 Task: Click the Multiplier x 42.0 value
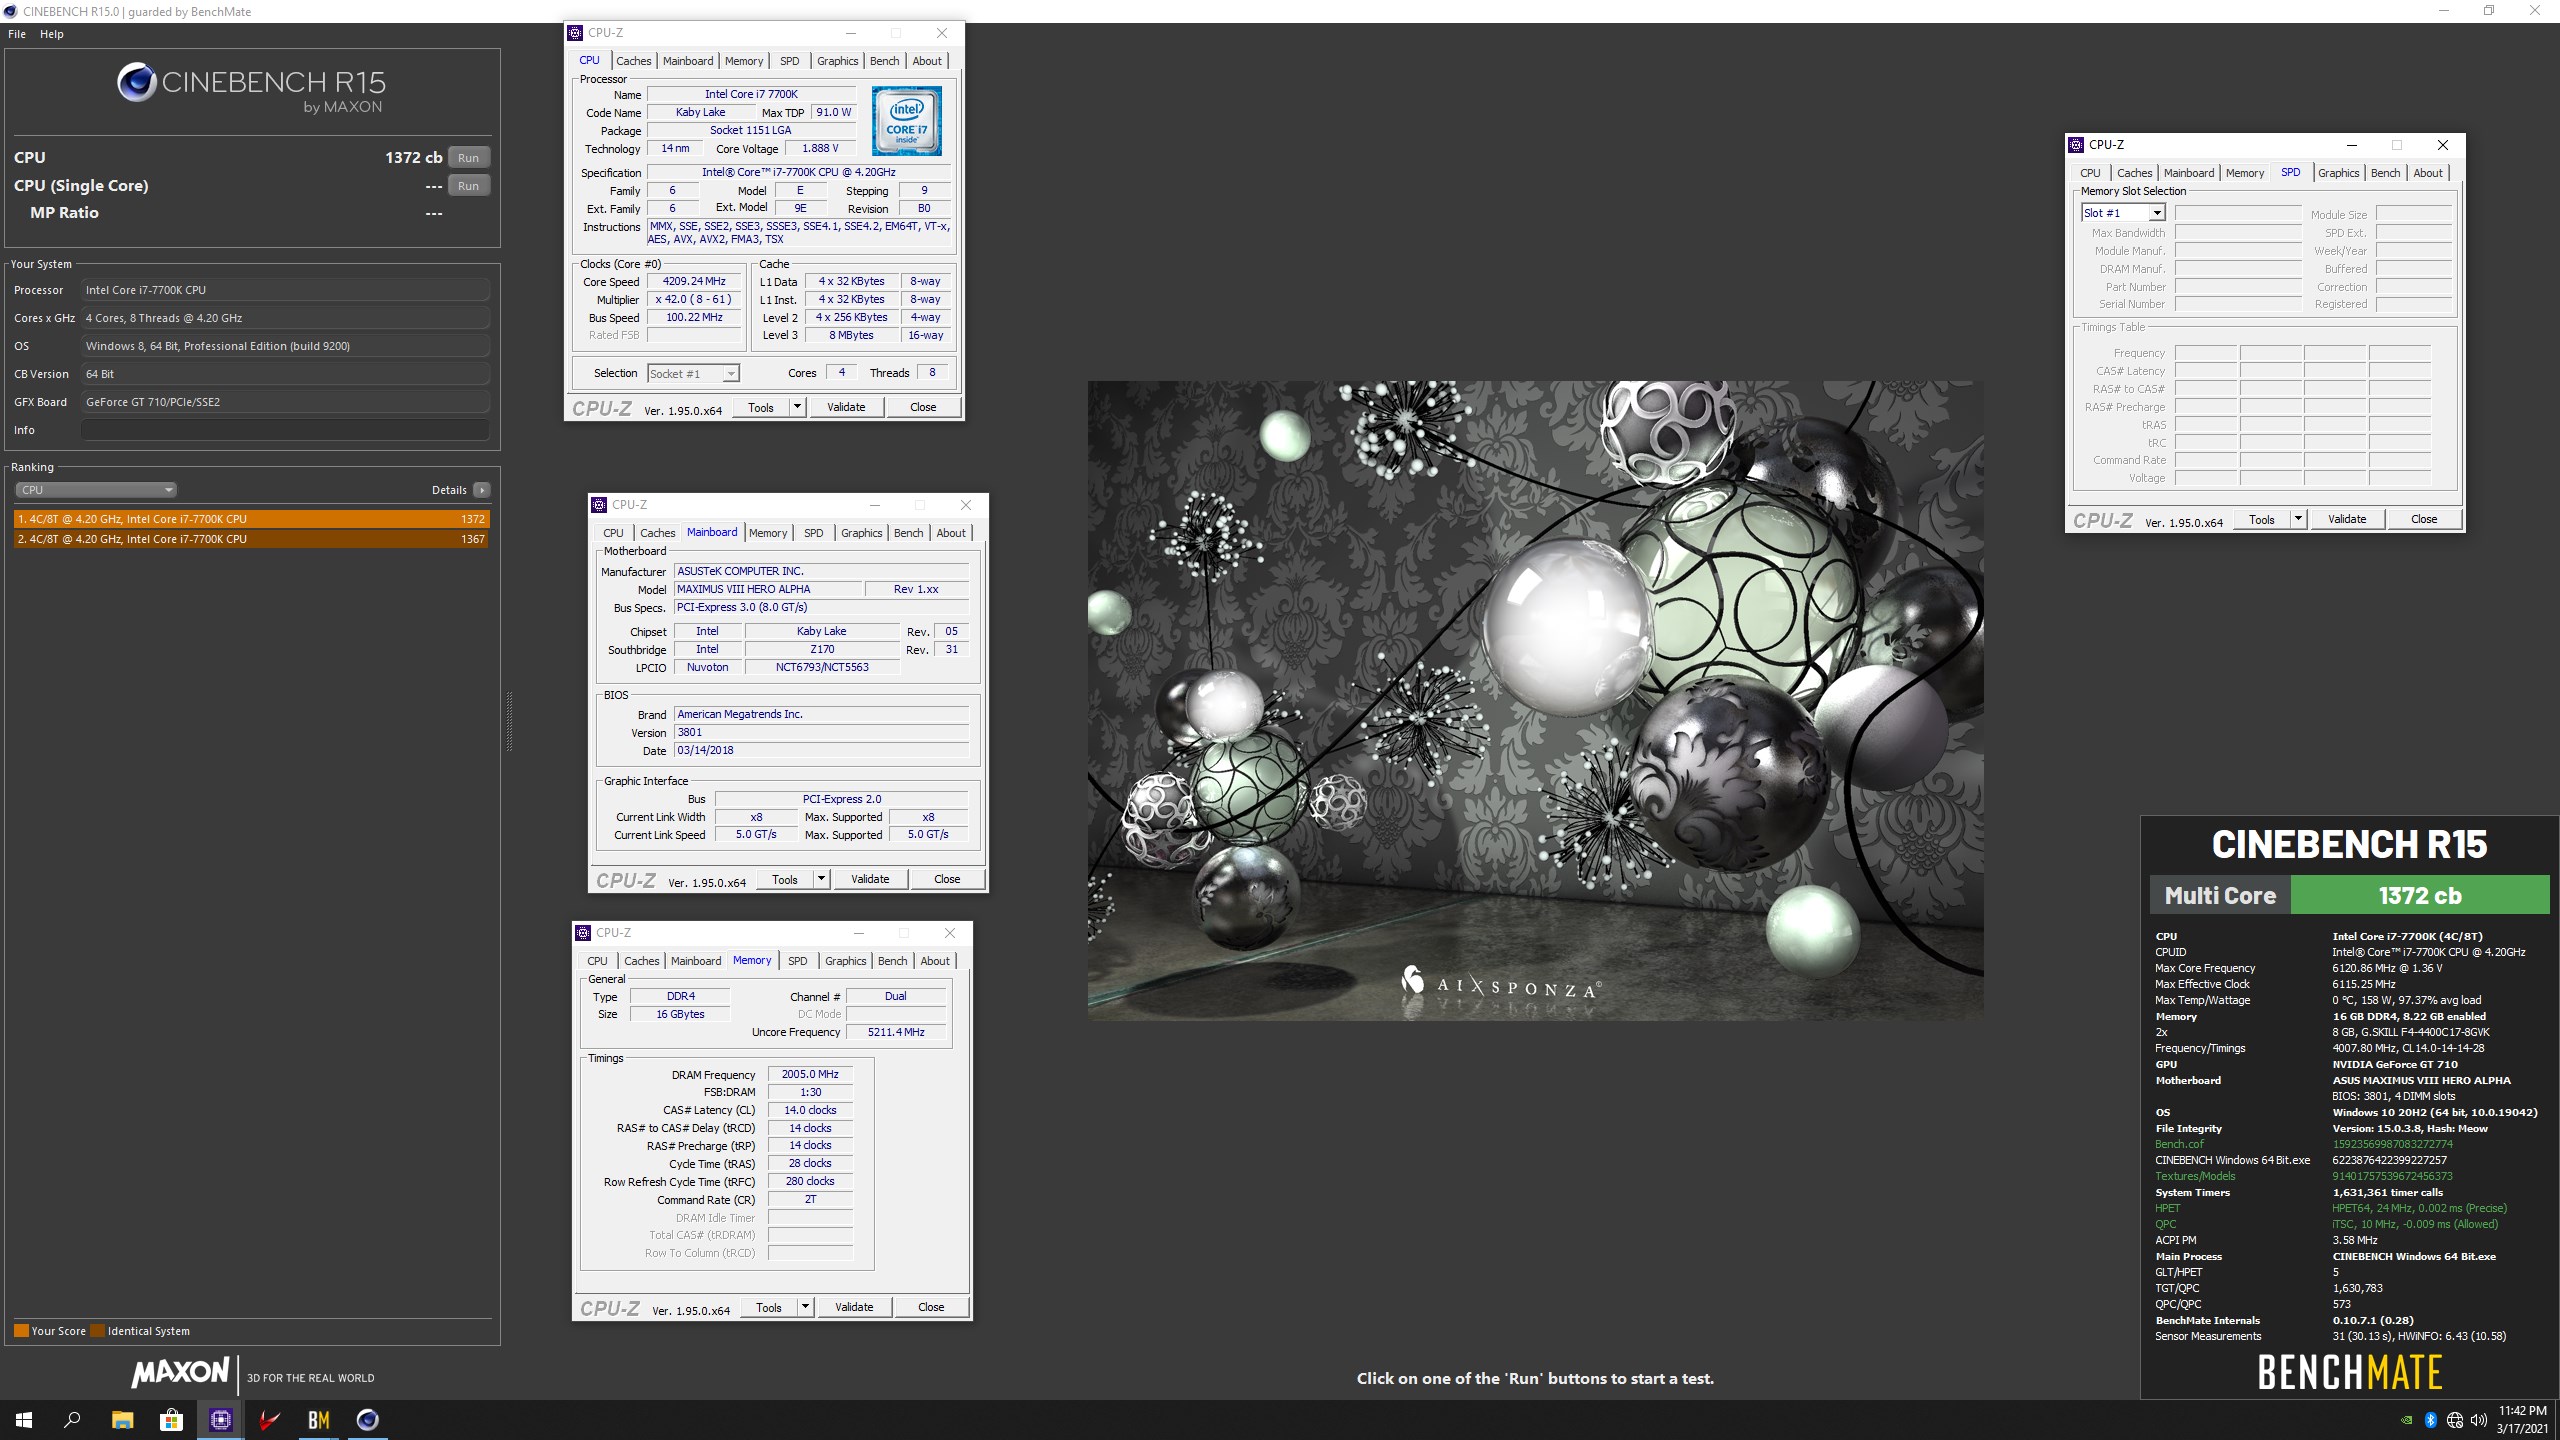pos(694,300)
